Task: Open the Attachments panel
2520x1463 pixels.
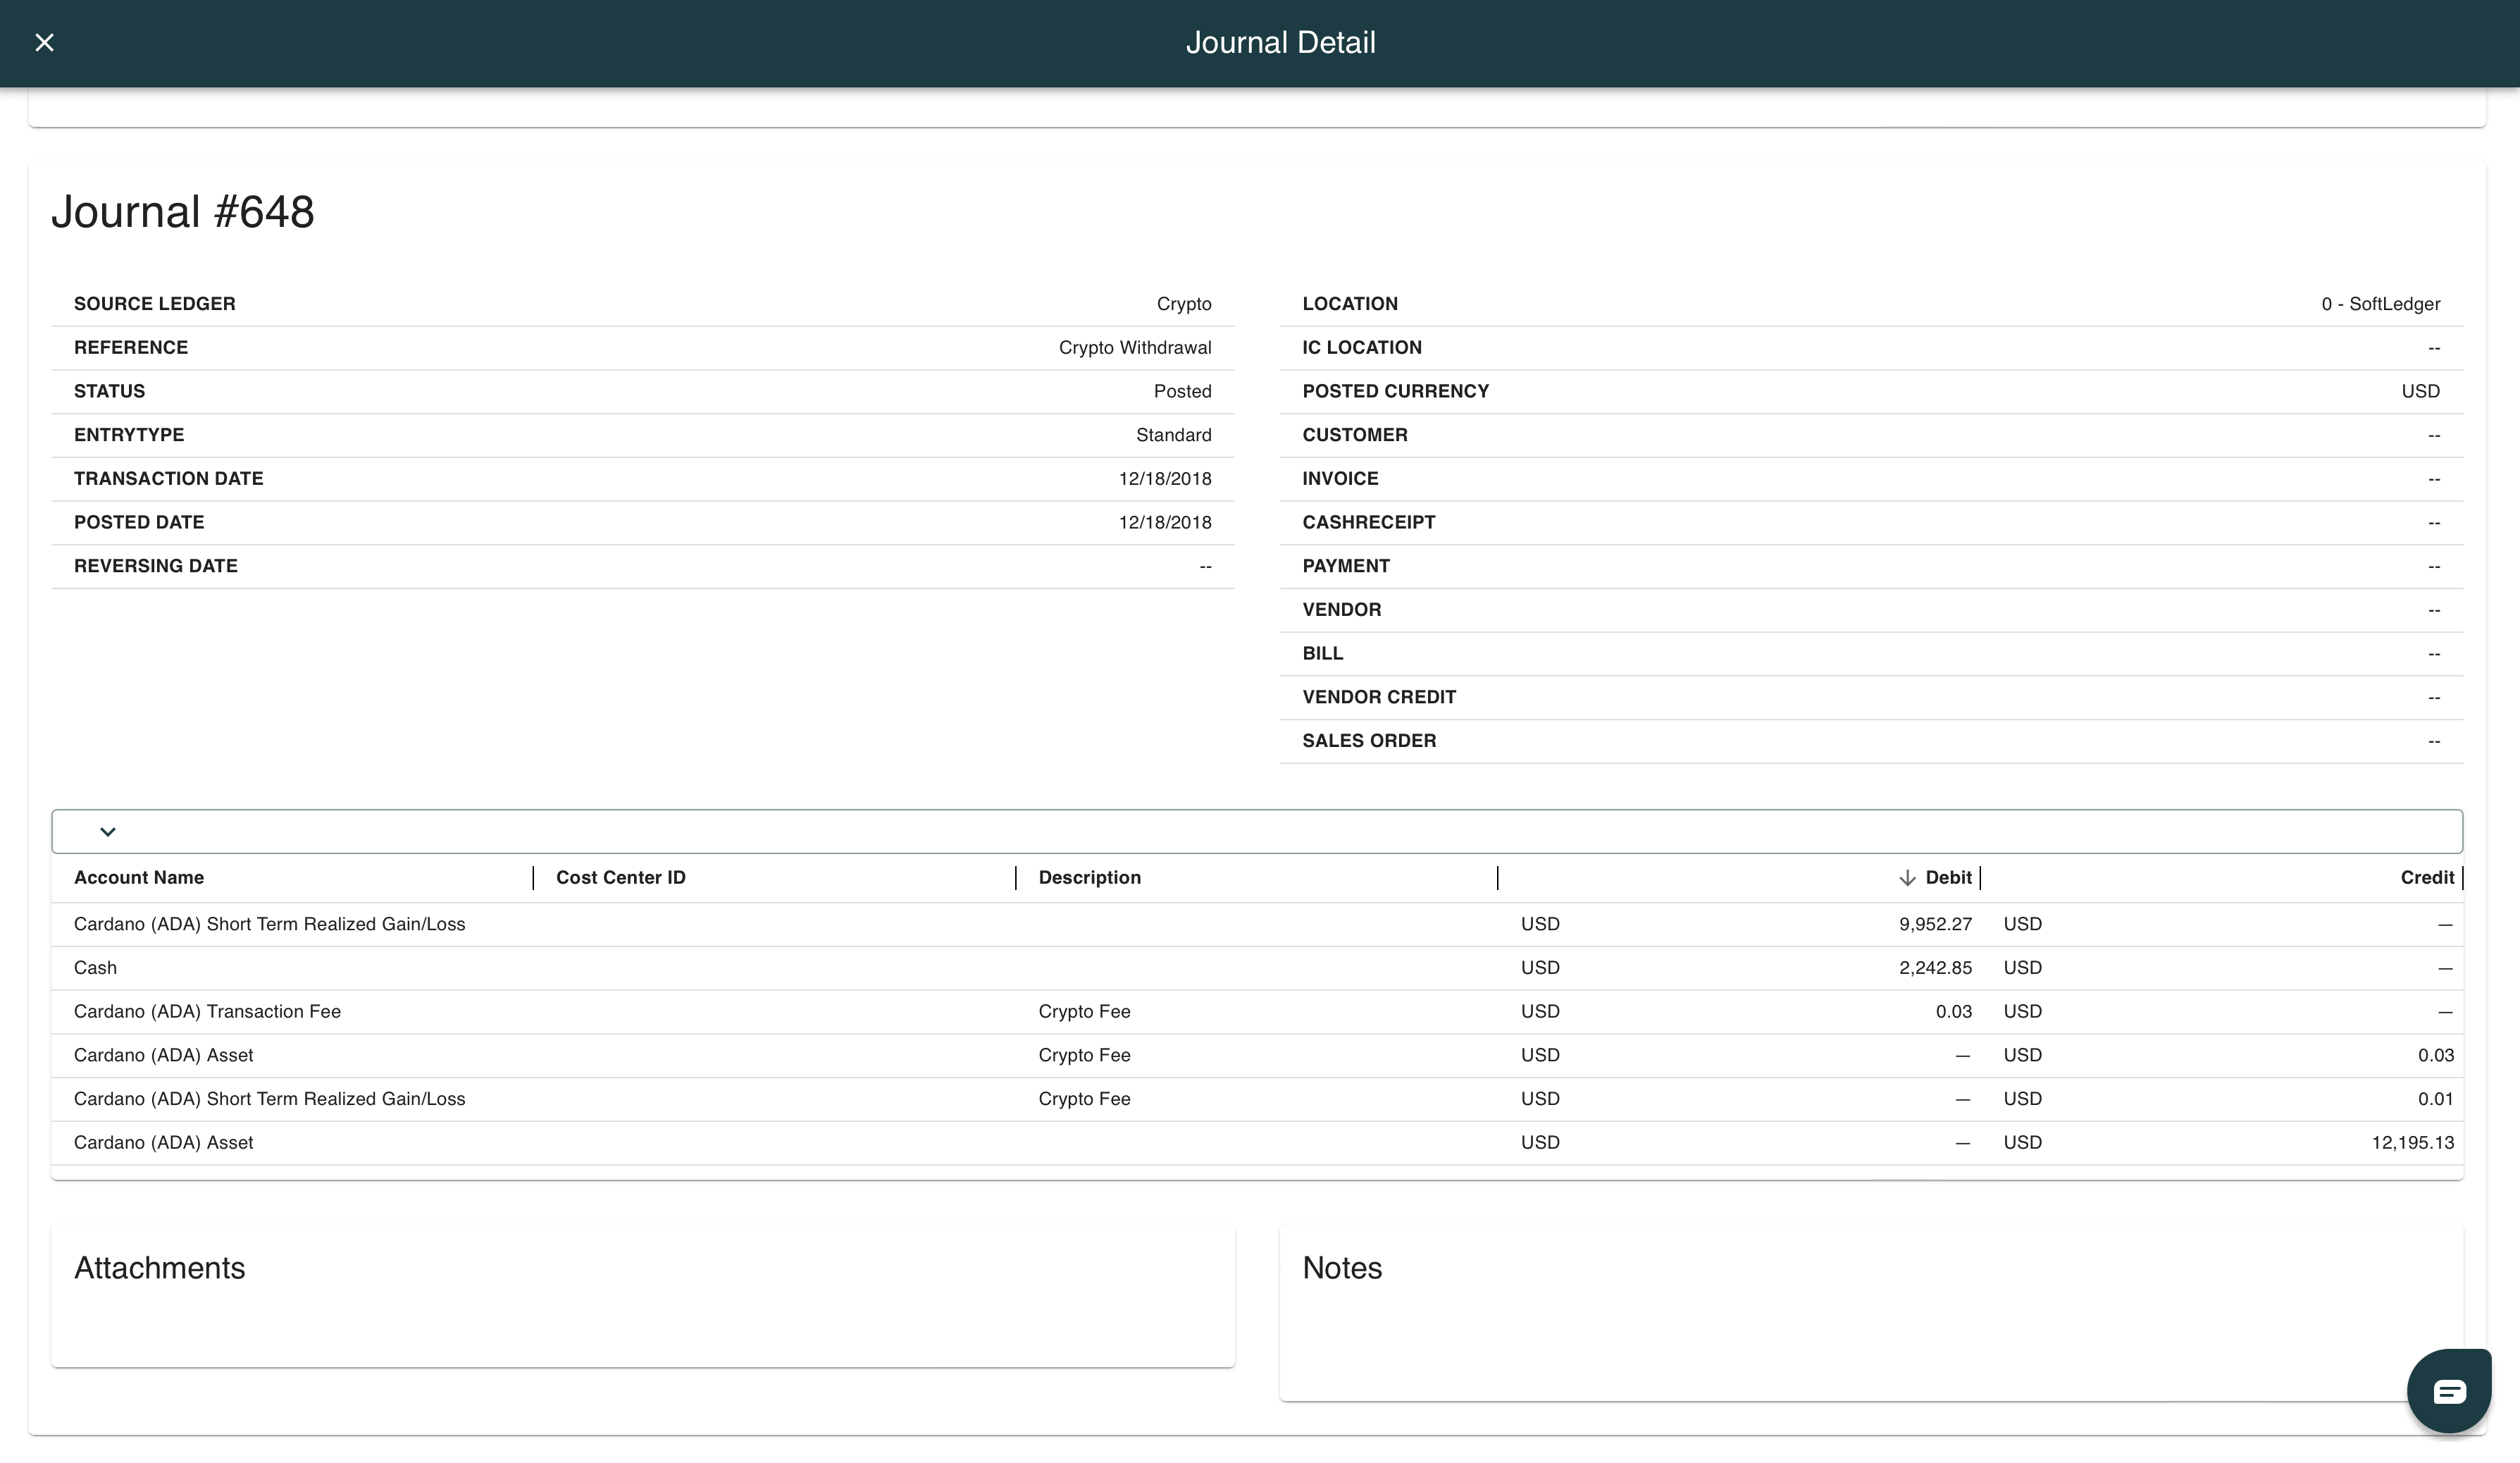Action: (160, 1267)
